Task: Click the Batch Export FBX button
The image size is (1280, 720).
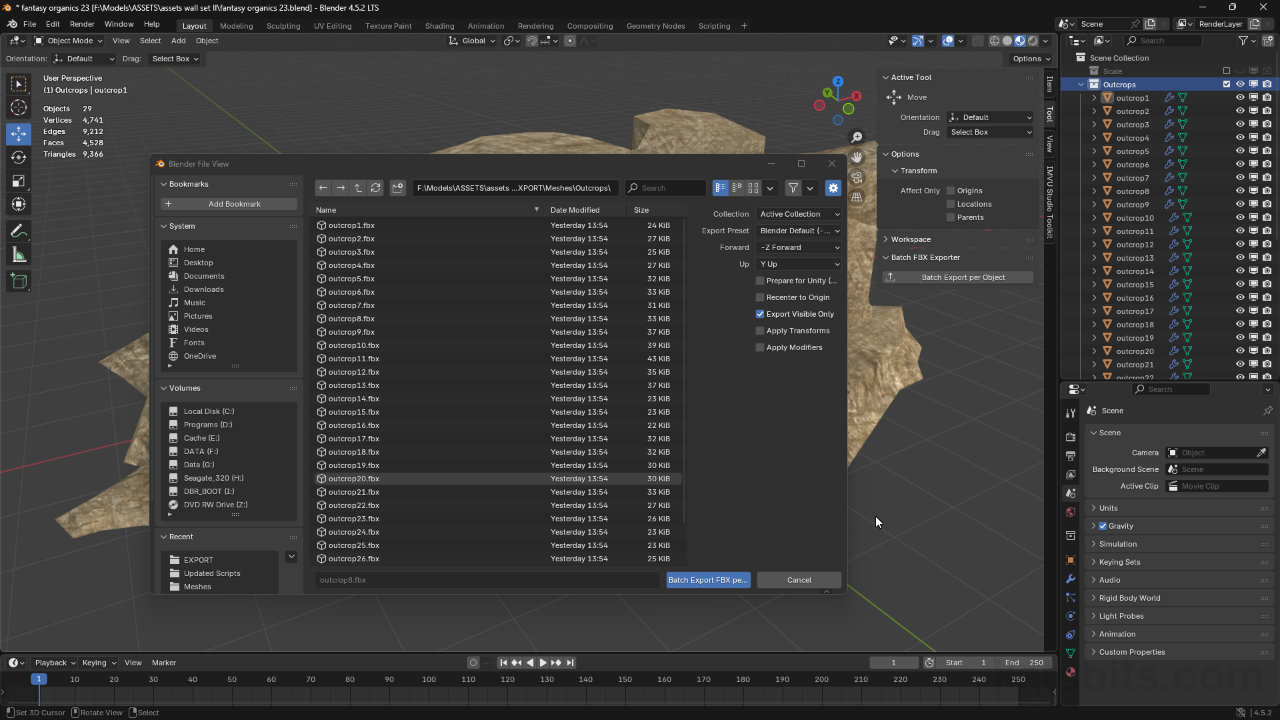Action: pos(707,580)
